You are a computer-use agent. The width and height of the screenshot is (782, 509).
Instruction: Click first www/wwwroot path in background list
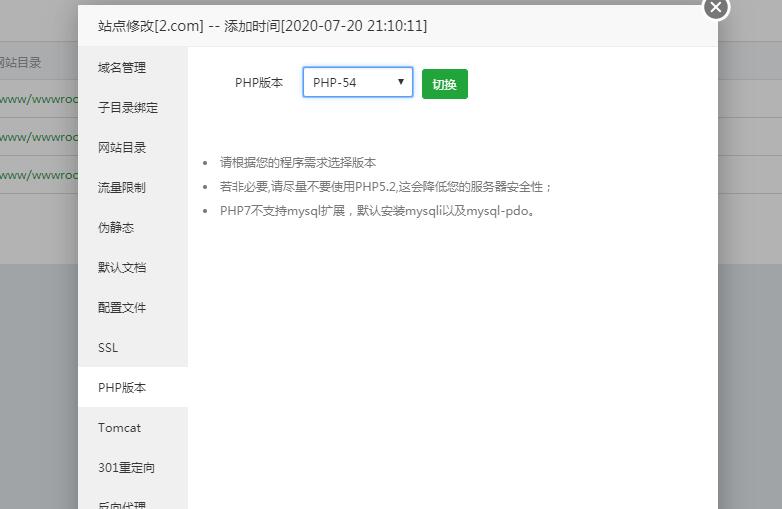coord(39,99)
